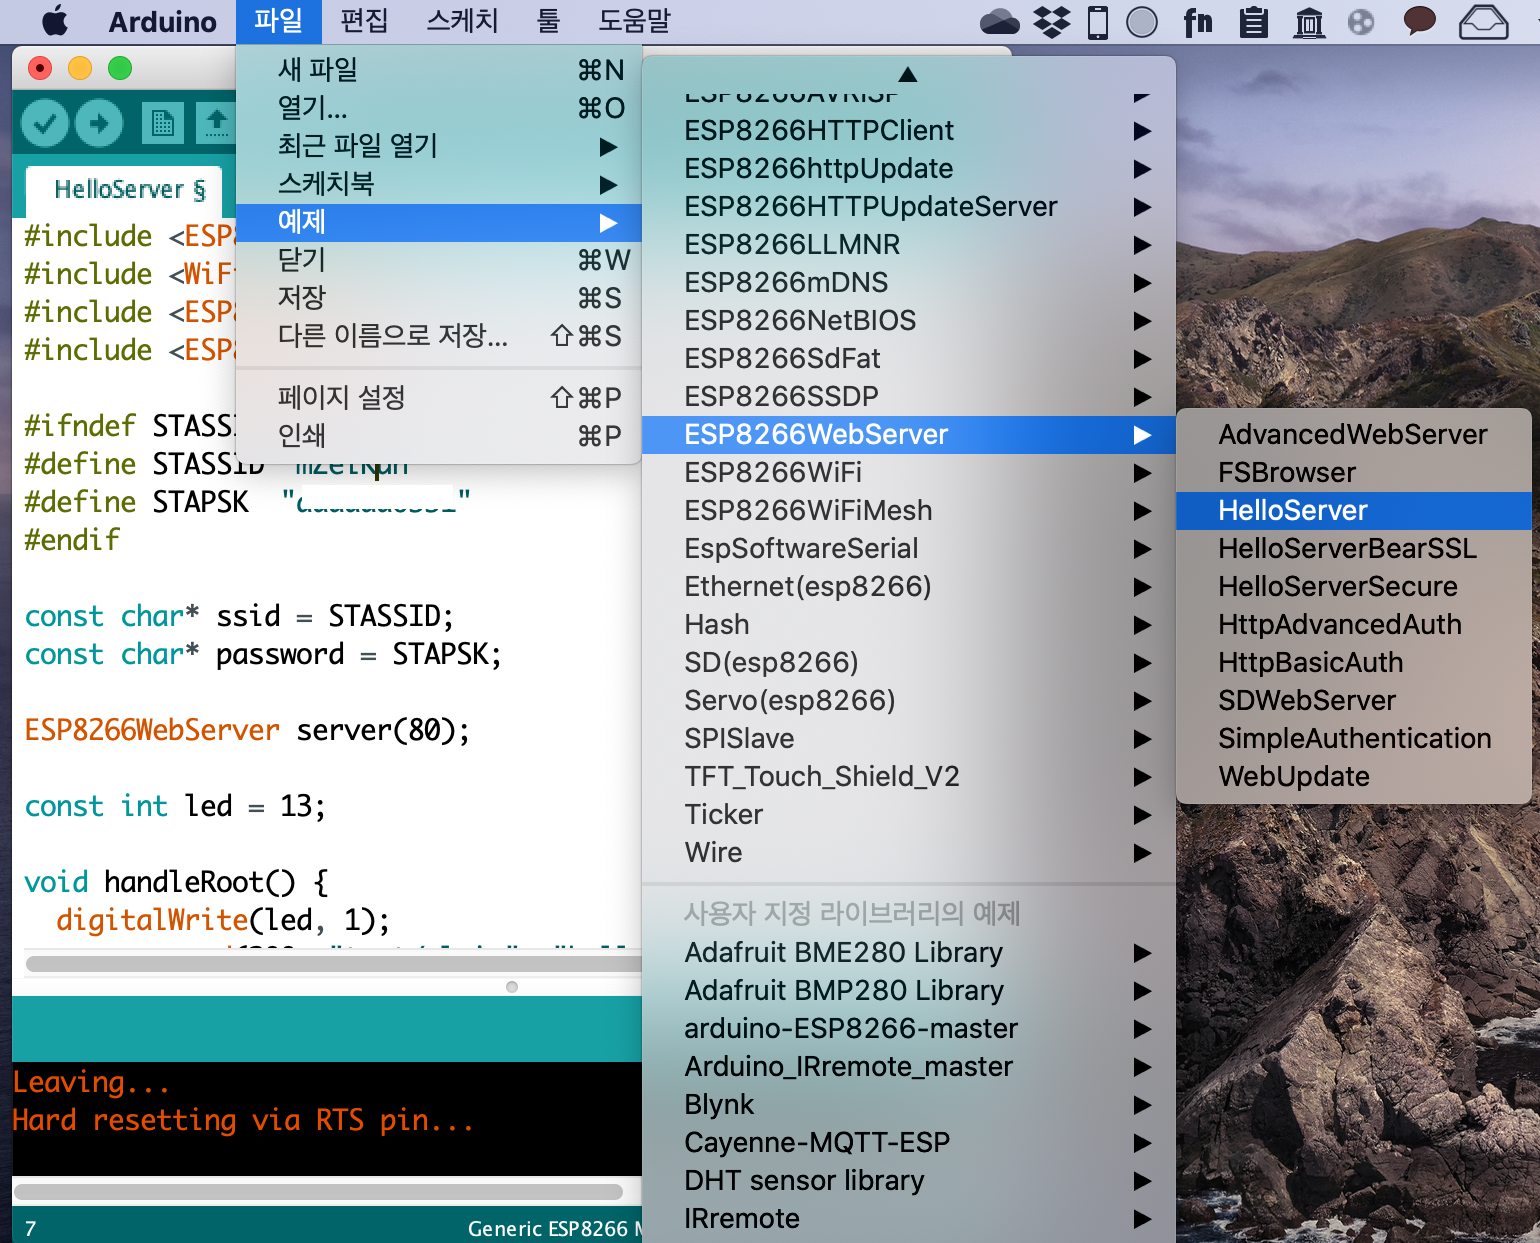Open the FSBrowser example
1540x1243 pixels.
[1354, 473]
